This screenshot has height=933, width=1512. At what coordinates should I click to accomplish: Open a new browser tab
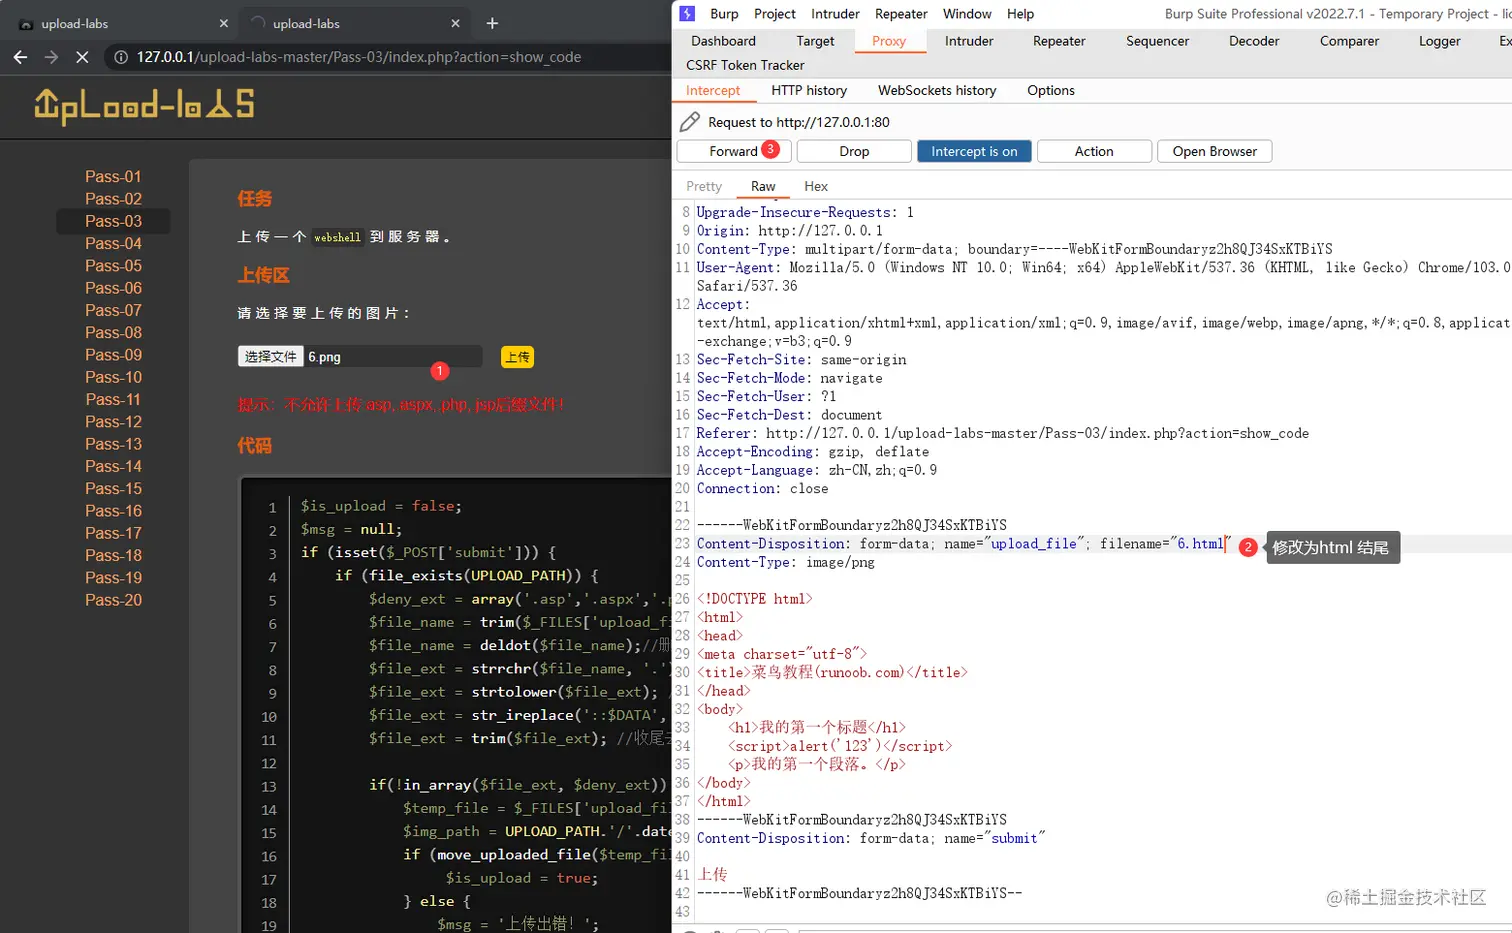(492, 23)
